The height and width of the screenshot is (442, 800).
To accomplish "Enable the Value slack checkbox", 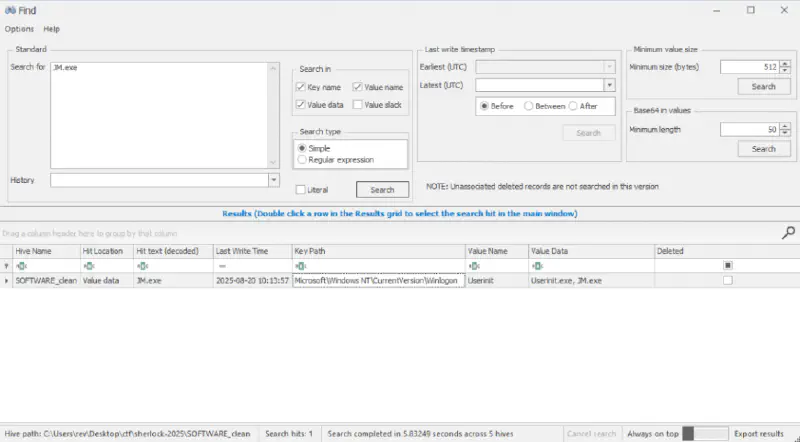I will pos(358,105).
